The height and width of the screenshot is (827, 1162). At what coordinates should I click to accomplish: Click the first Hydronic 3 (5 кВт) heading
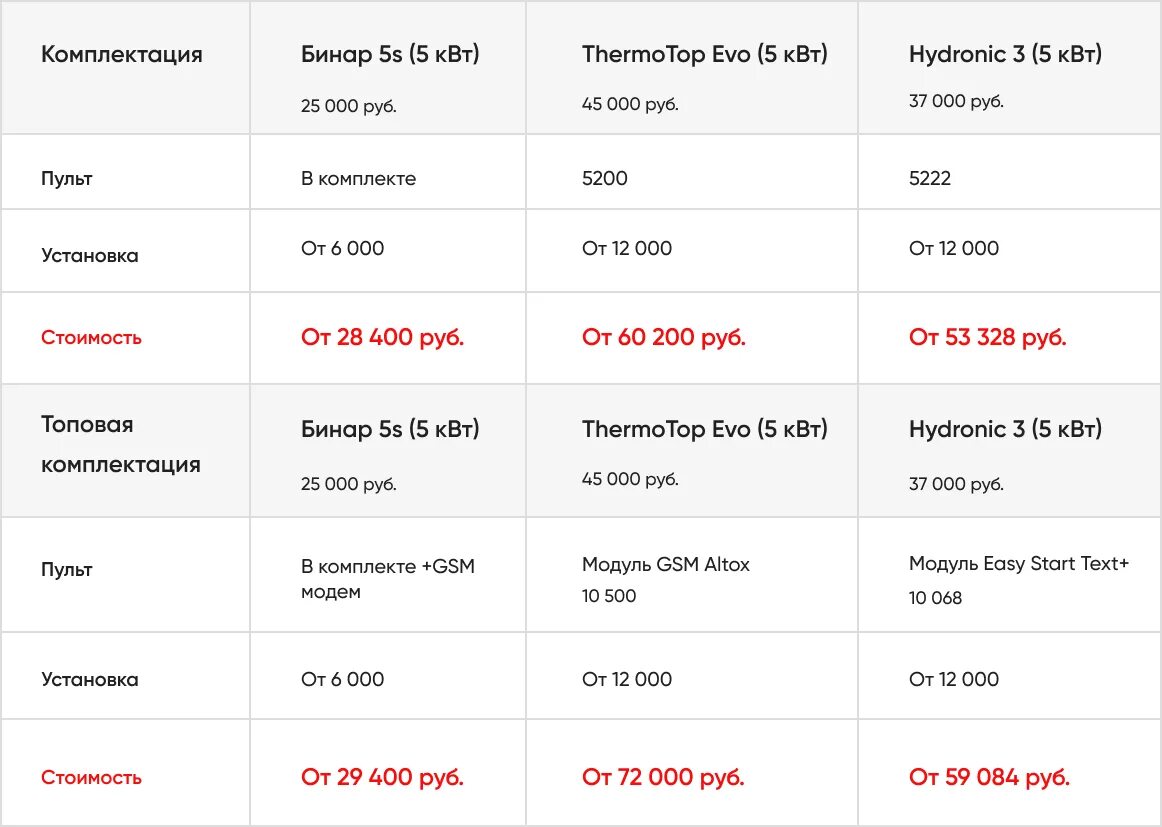click(x=1006, y=54)
